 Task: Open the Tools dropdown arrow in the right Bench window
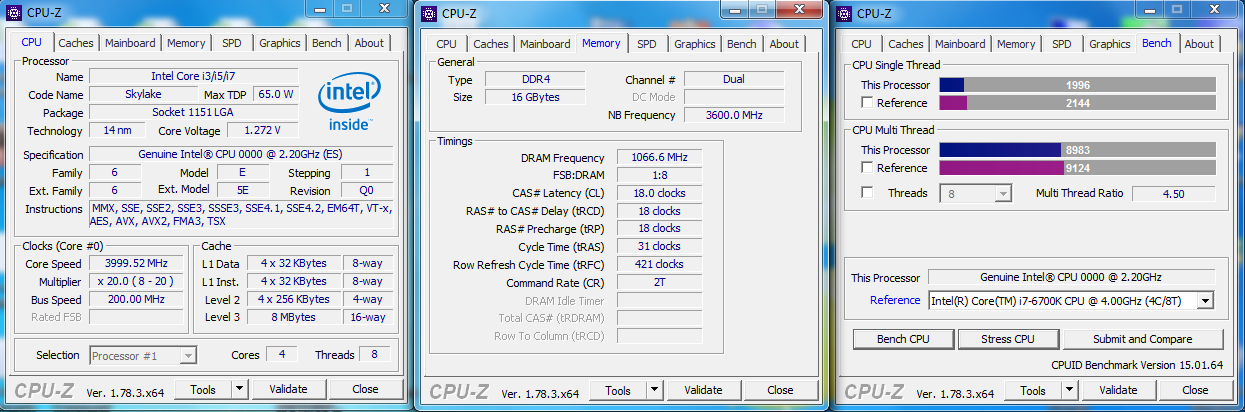pos(1070,390)
